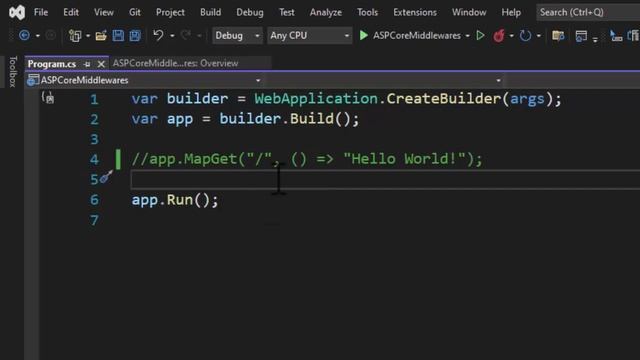Expand the New Project dropdown arrow
This screenshot has width=640, height=360.
(x=88, y=36)
